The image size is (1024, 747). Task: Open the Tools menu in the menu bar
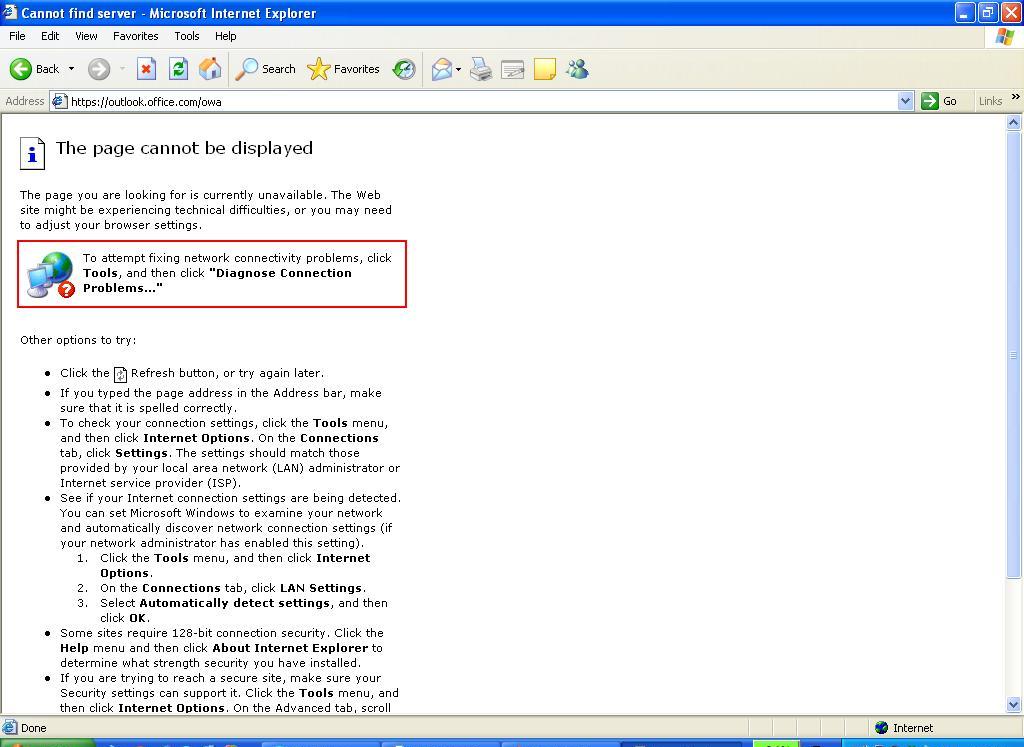[x=187, y=36]
